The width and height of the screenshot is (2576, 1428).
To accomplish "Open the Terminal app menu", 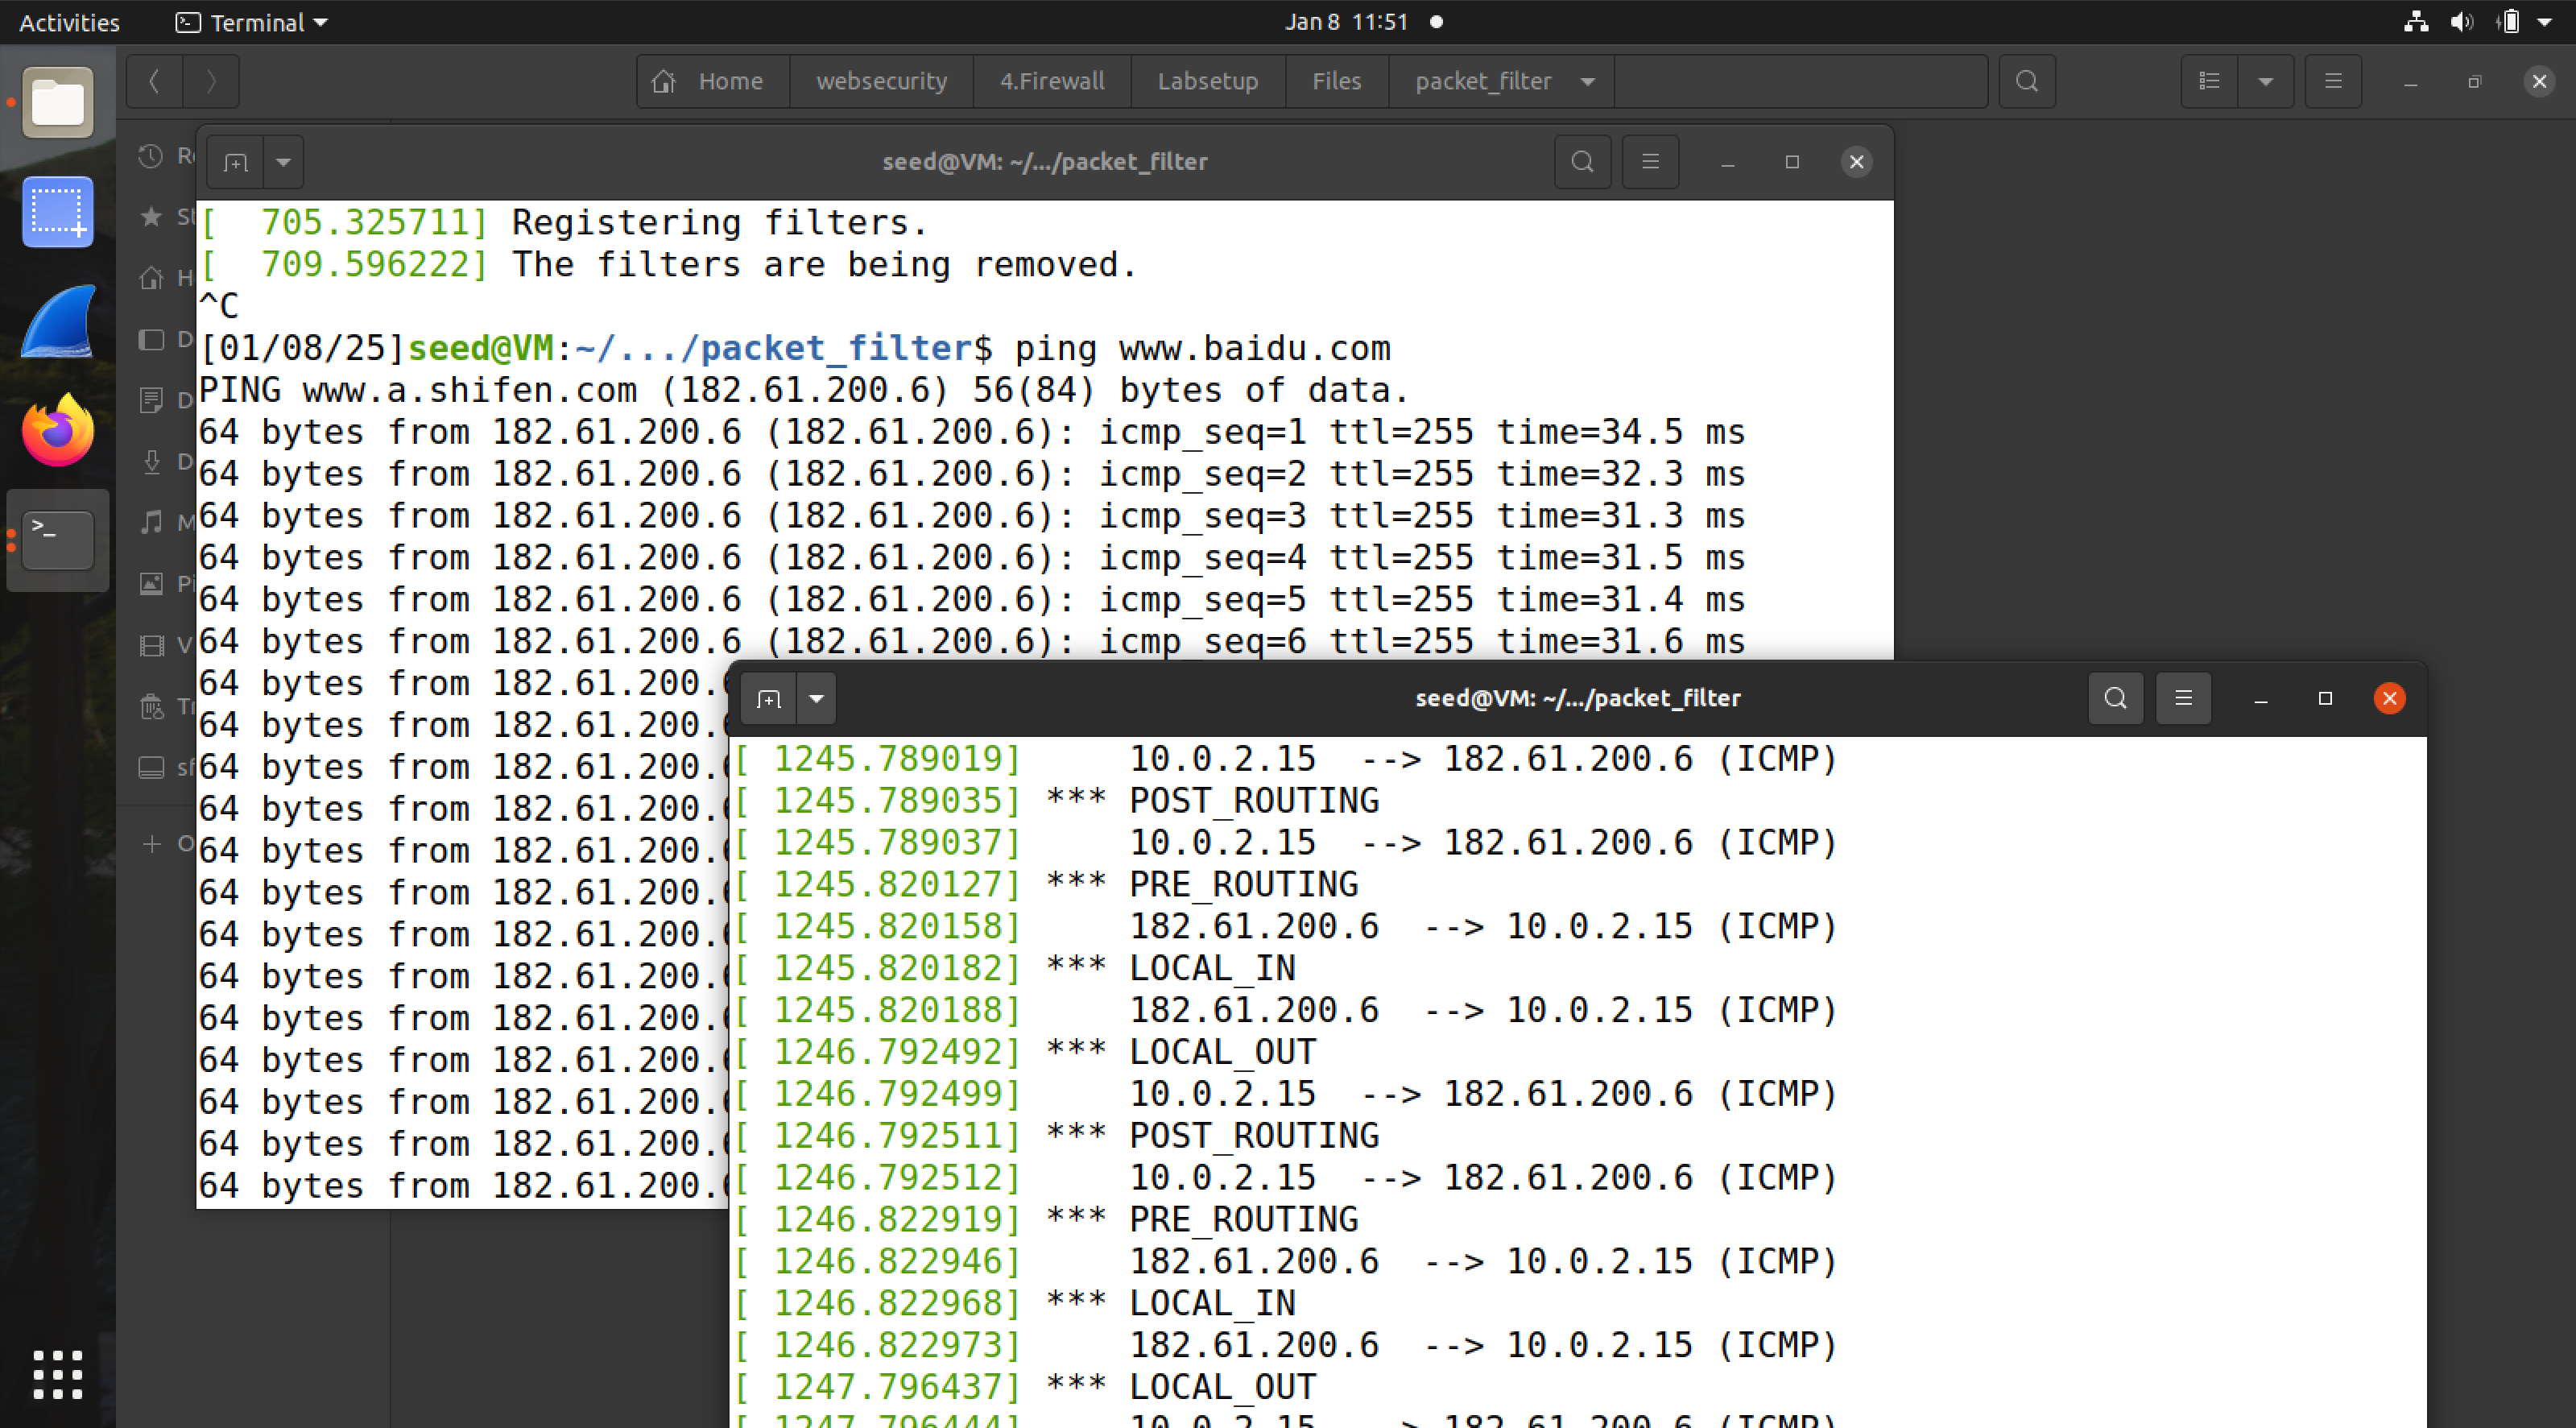I will (252, 22).
